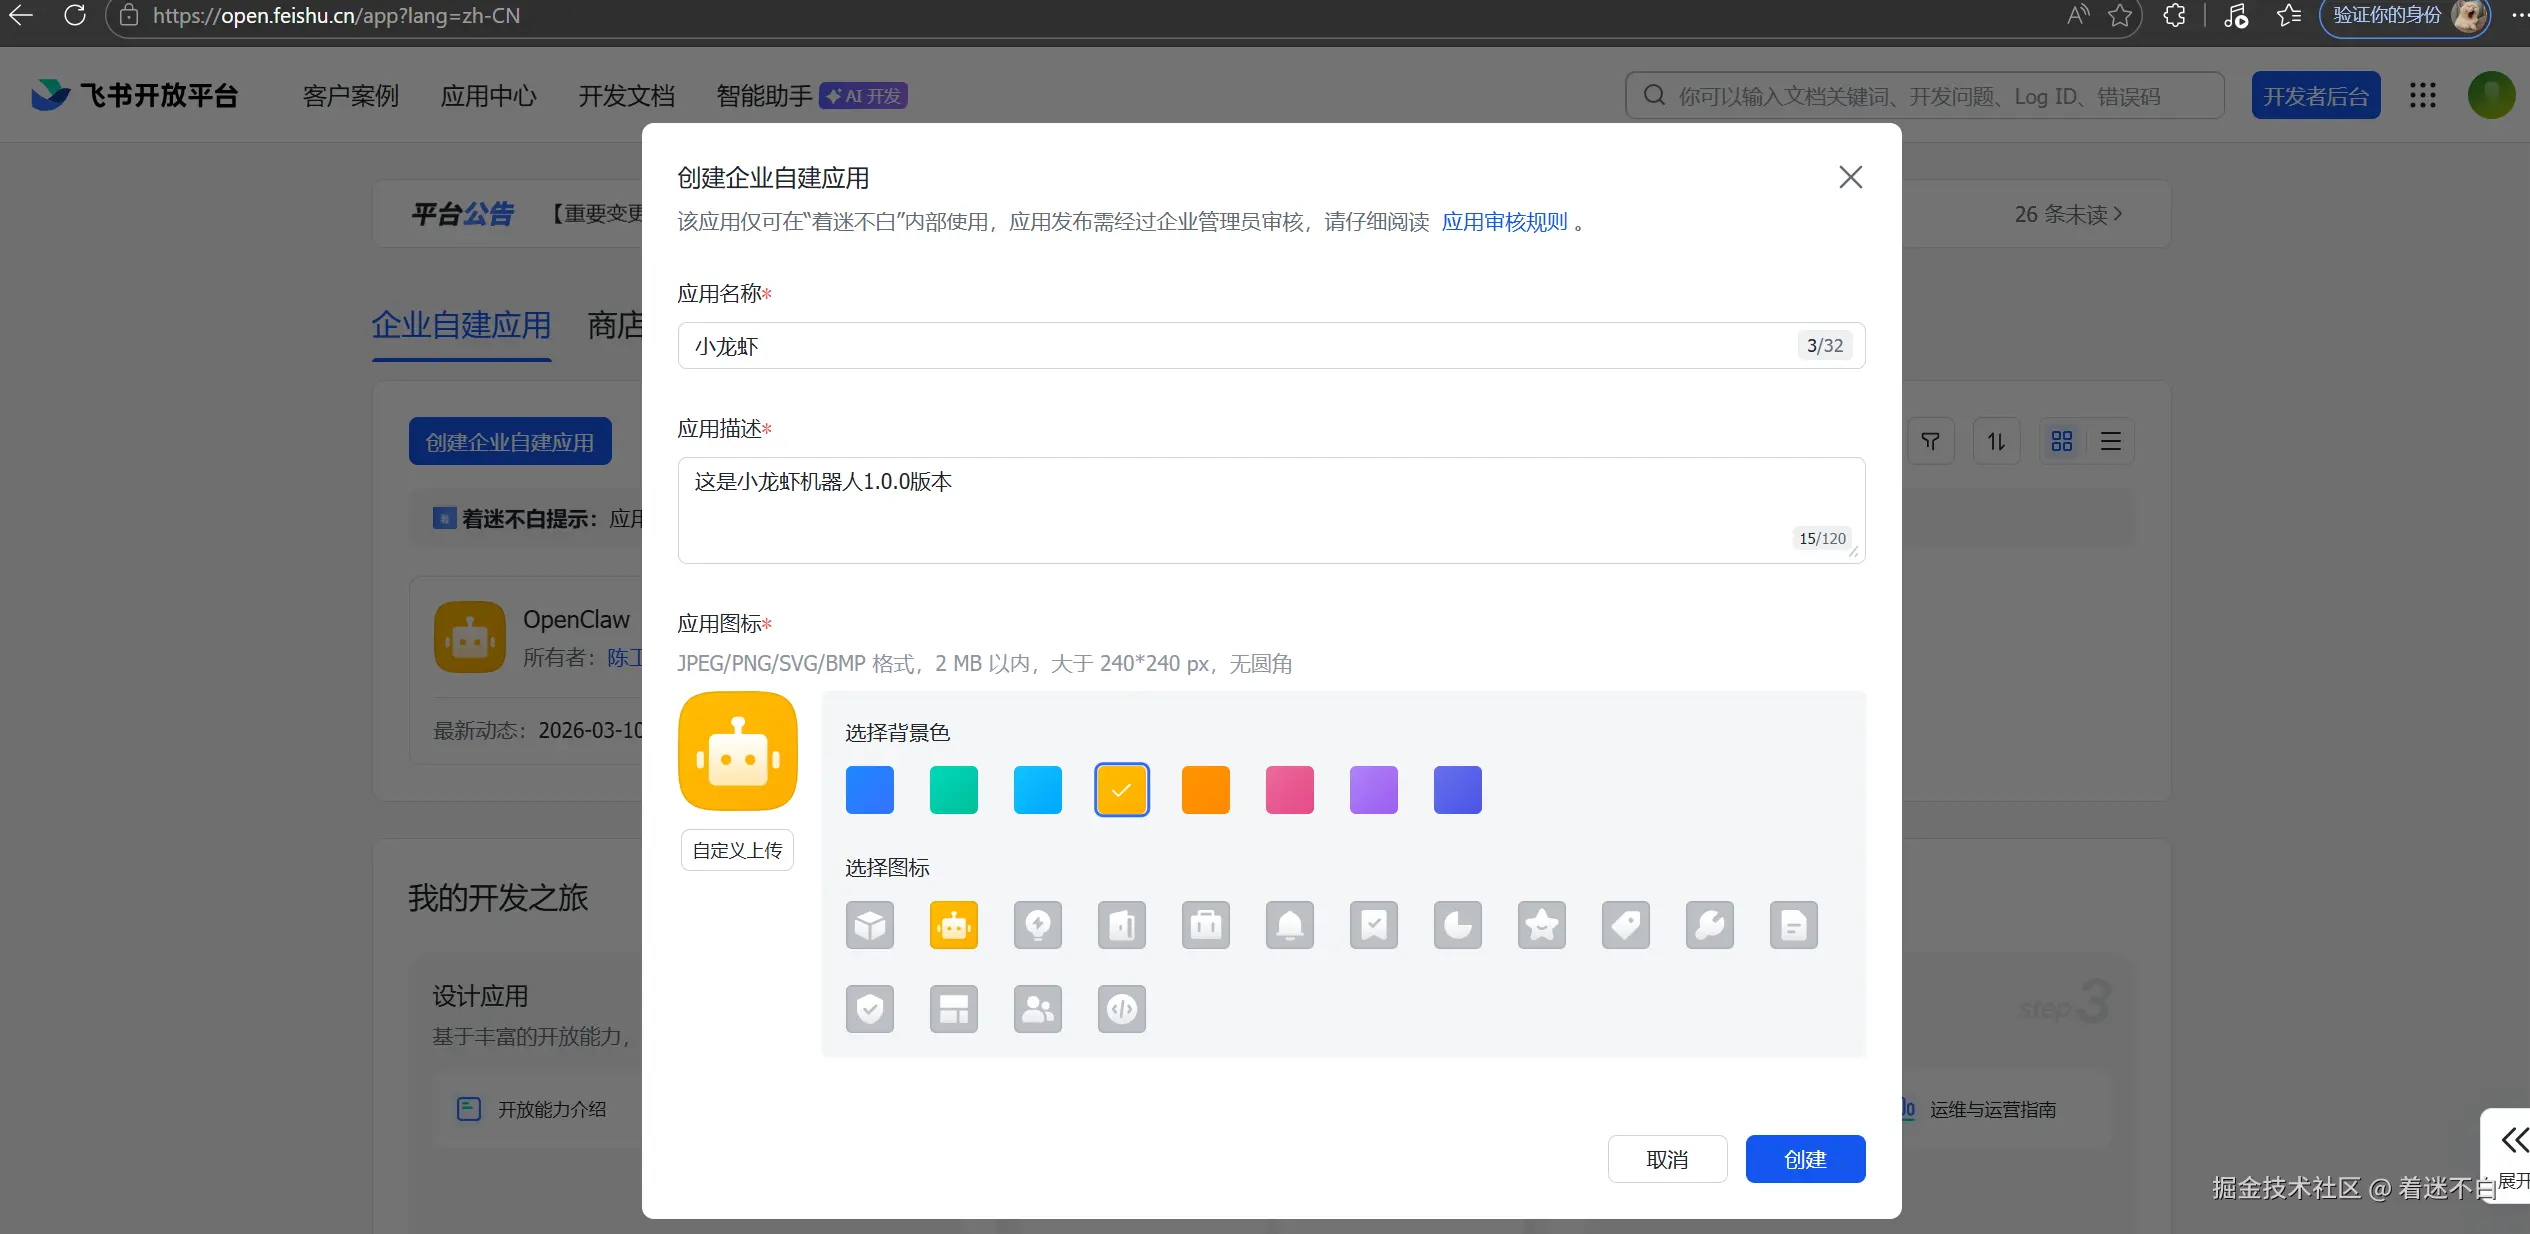Image resolution: width=2530 pixels, height=1234 pixels.
Task: Open the 开发文档 menu
Action: (626, 96)
